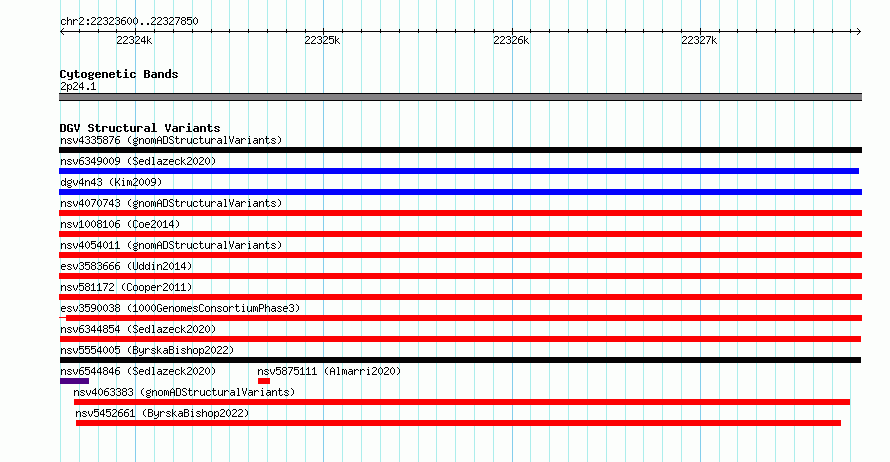This screenshot has height=462, width=890.
Task: Open nsv4054011 gnomAD variant label
Action: (171, 245)
